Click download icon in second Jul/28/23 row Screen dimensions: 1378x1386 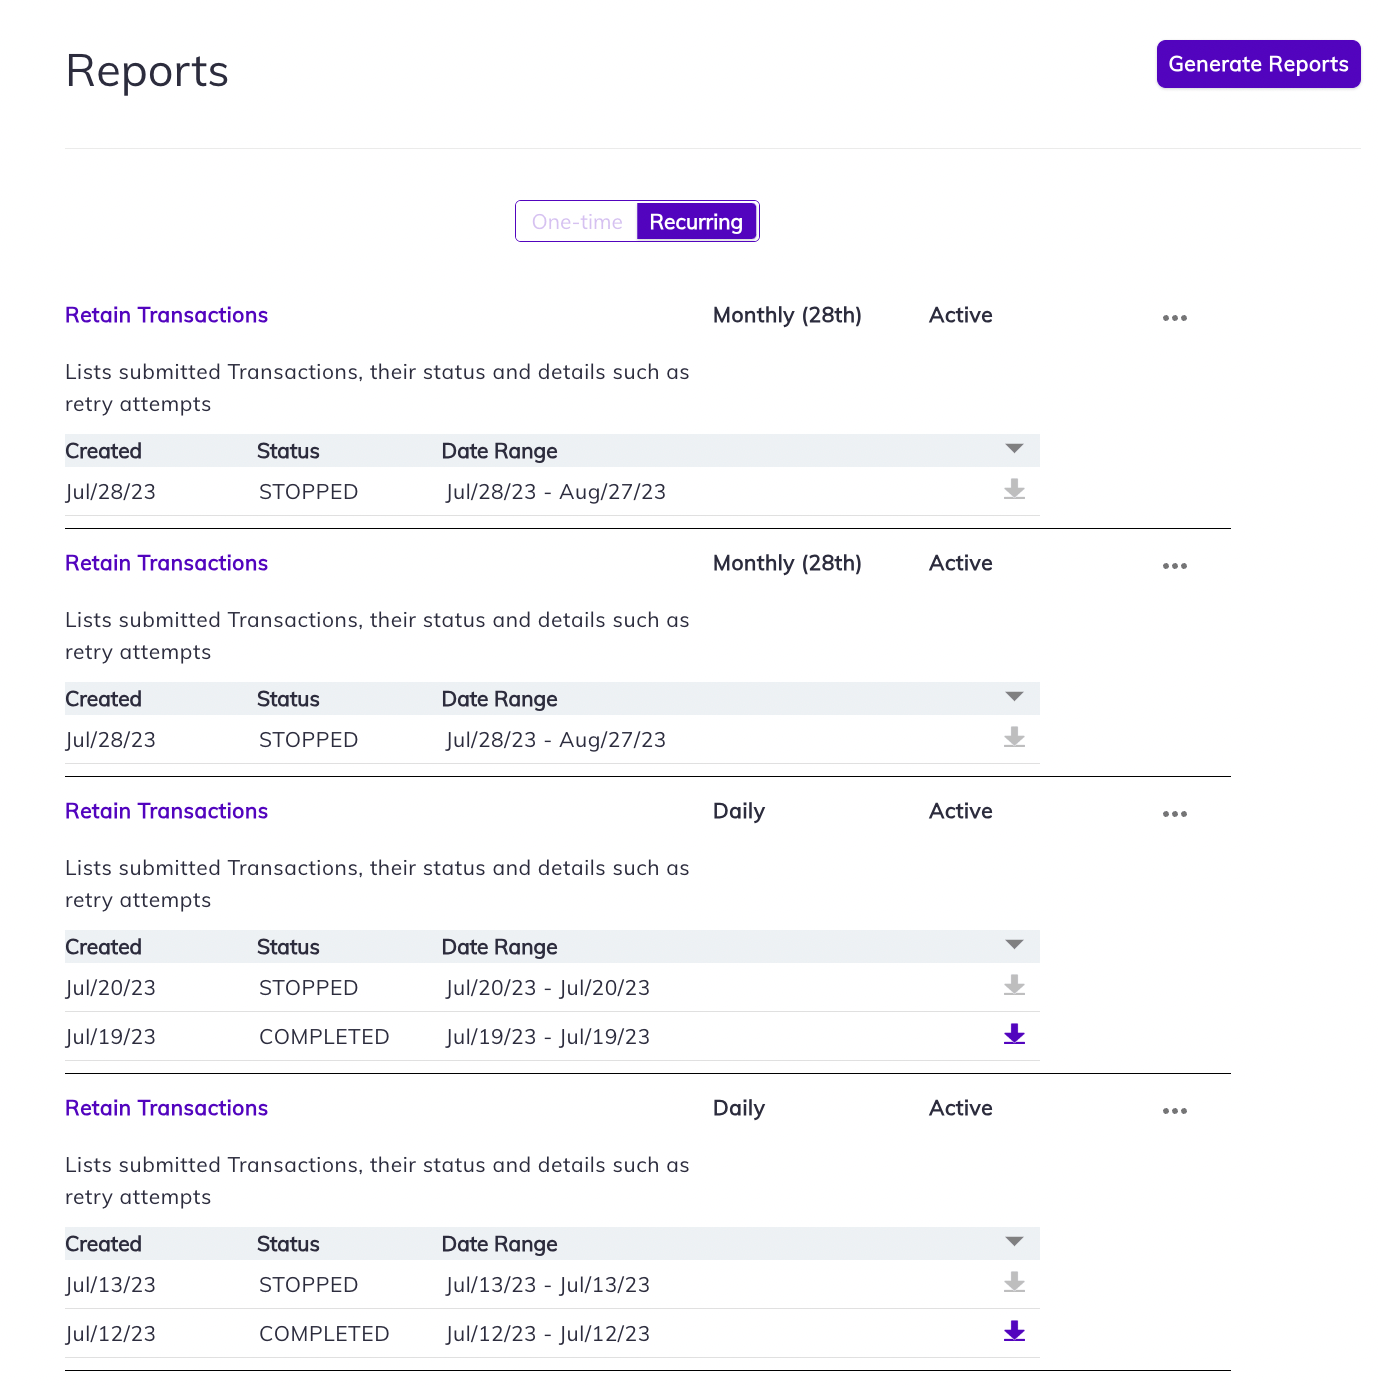tap(1014, 737)
